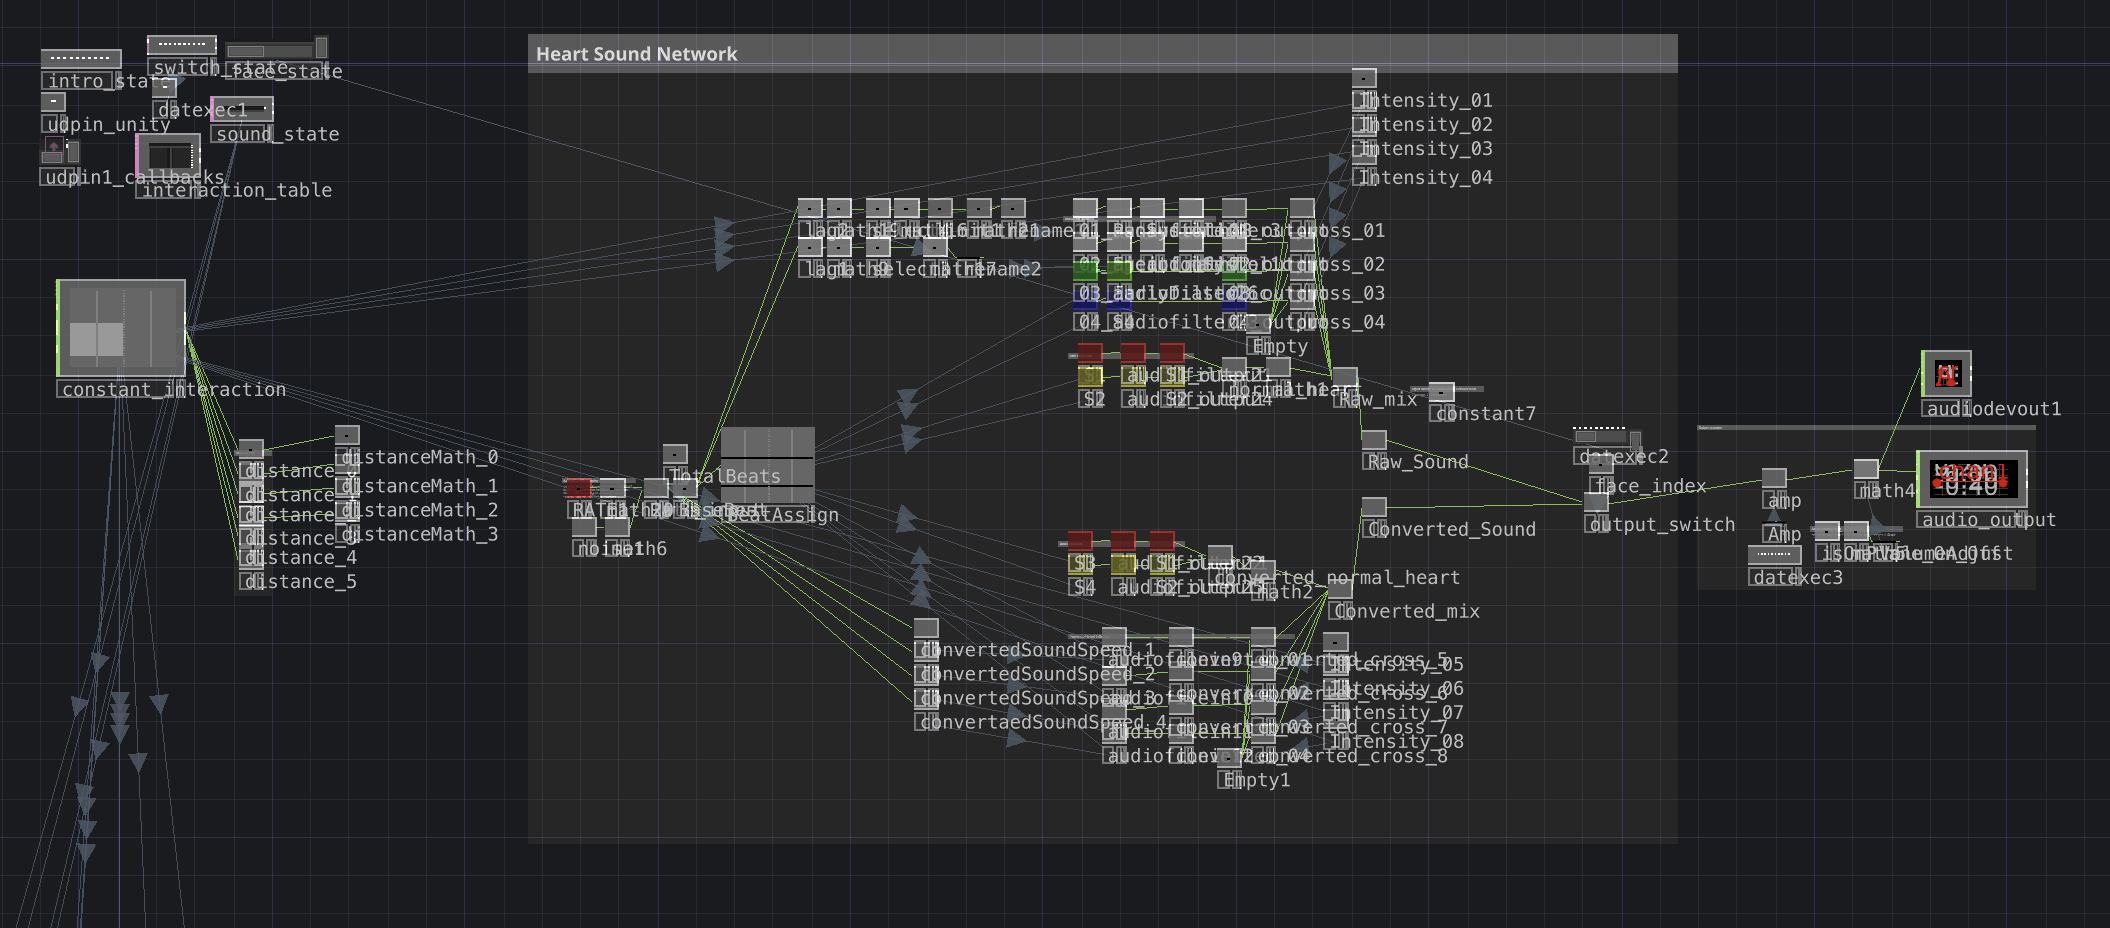Click the intro_state node
Screen dimensions: 2110x928
(x=81, y=59)
